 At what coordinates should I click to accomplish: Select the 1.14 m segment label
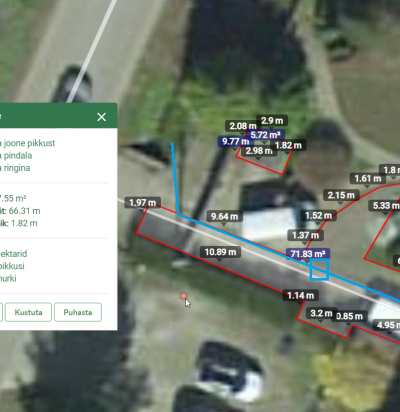[x=301, y=296]
